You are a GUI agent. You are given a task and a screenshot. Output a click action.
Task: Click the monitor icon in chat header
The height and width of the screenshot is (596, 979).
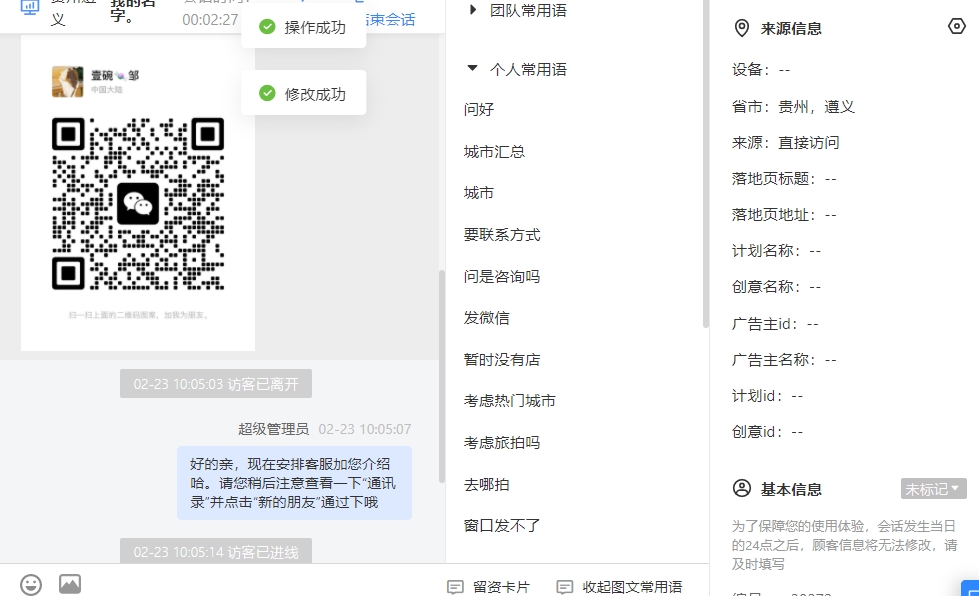tap(29, 7)
